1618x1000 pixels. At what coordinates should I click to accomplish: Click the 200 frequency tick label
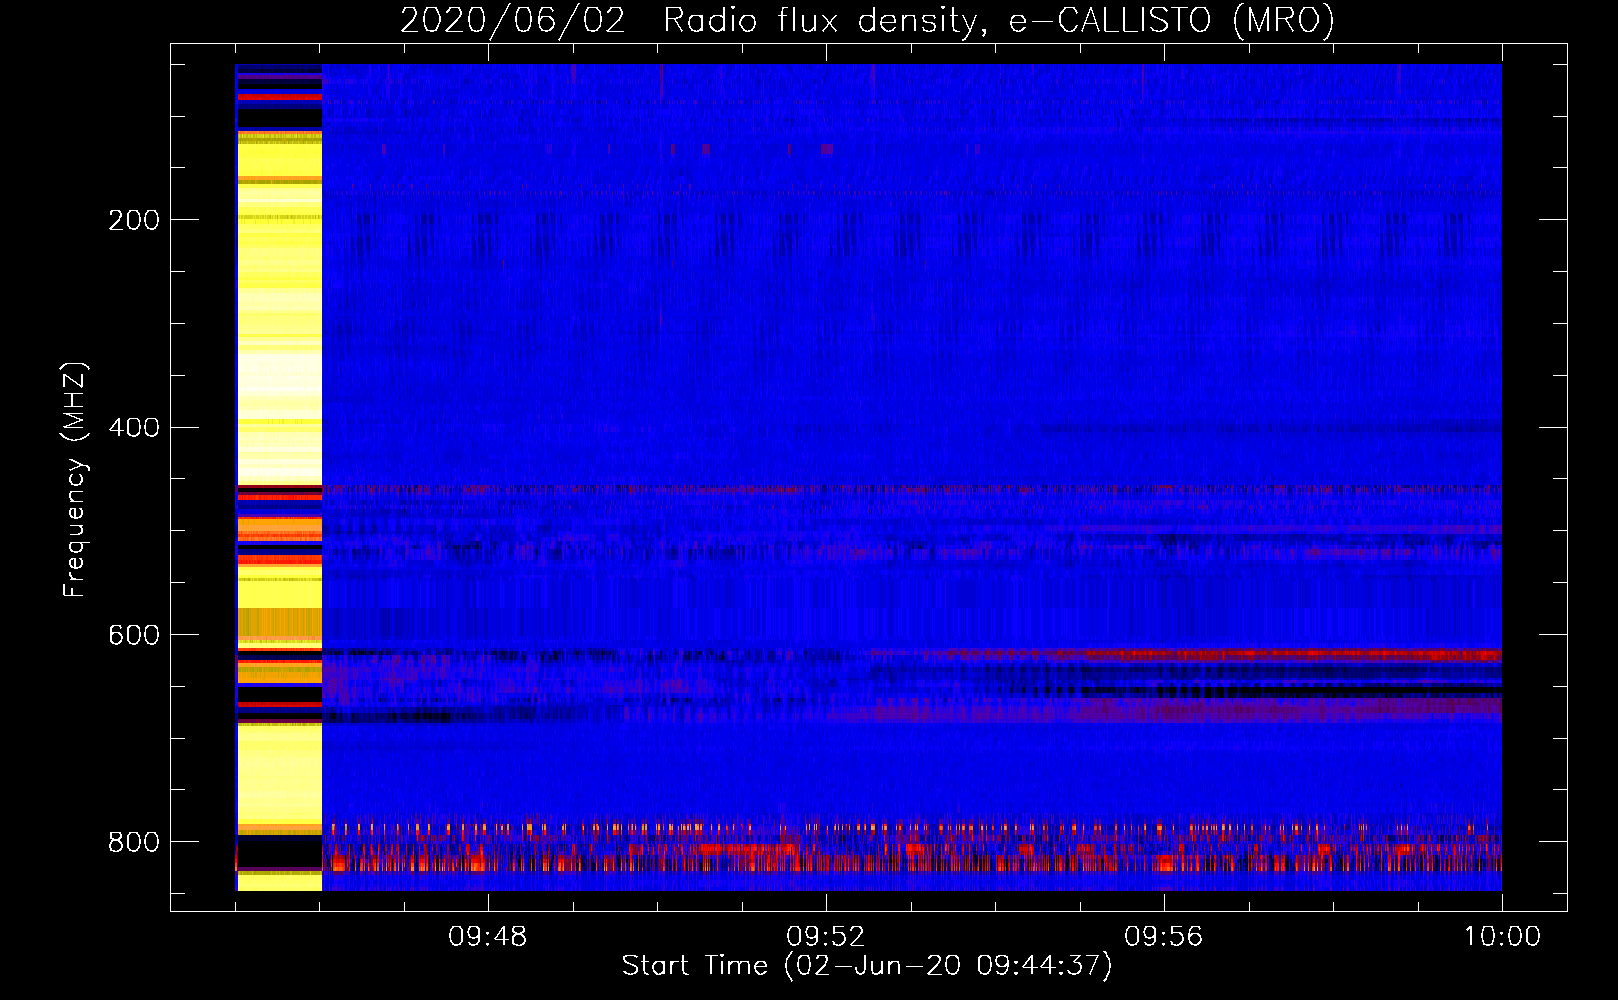click(134, 220)
